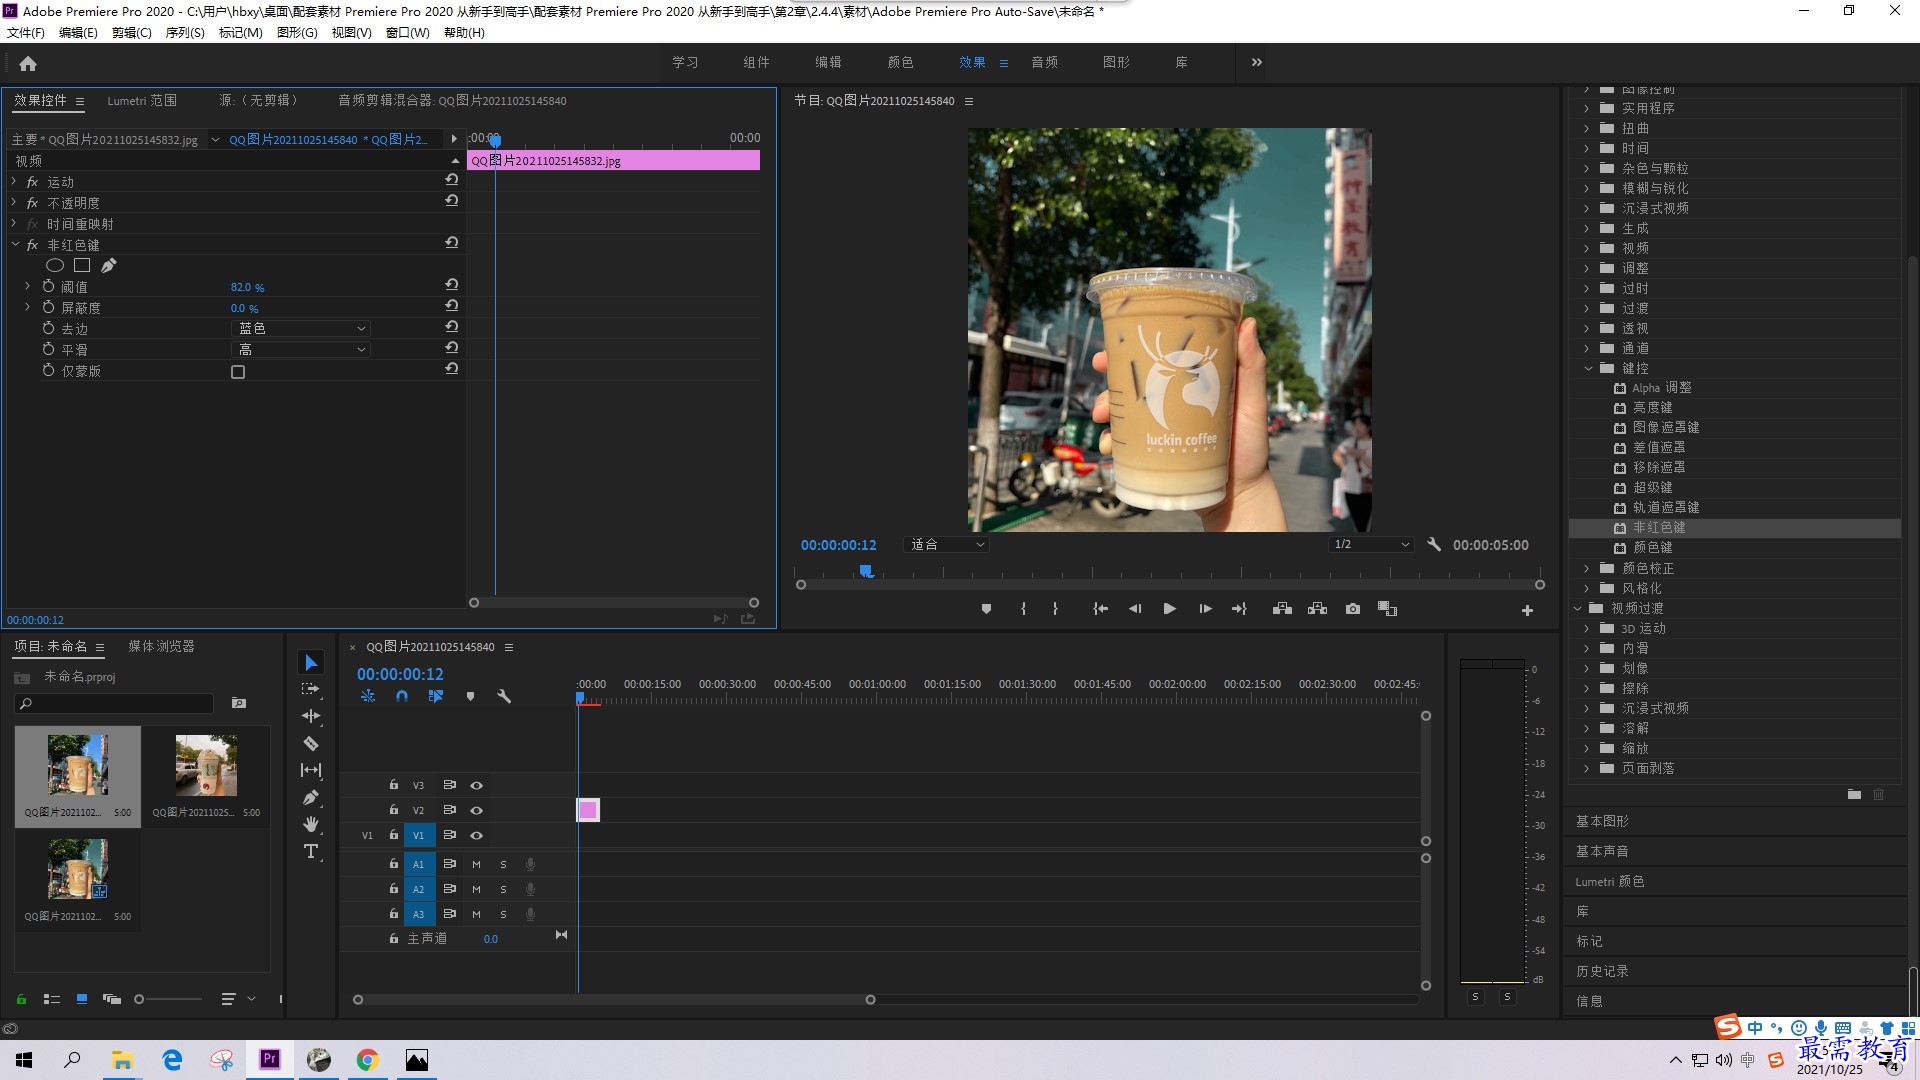Select the Selection arrow tool
1920x1080 pixels.
[x=311, y=663]
